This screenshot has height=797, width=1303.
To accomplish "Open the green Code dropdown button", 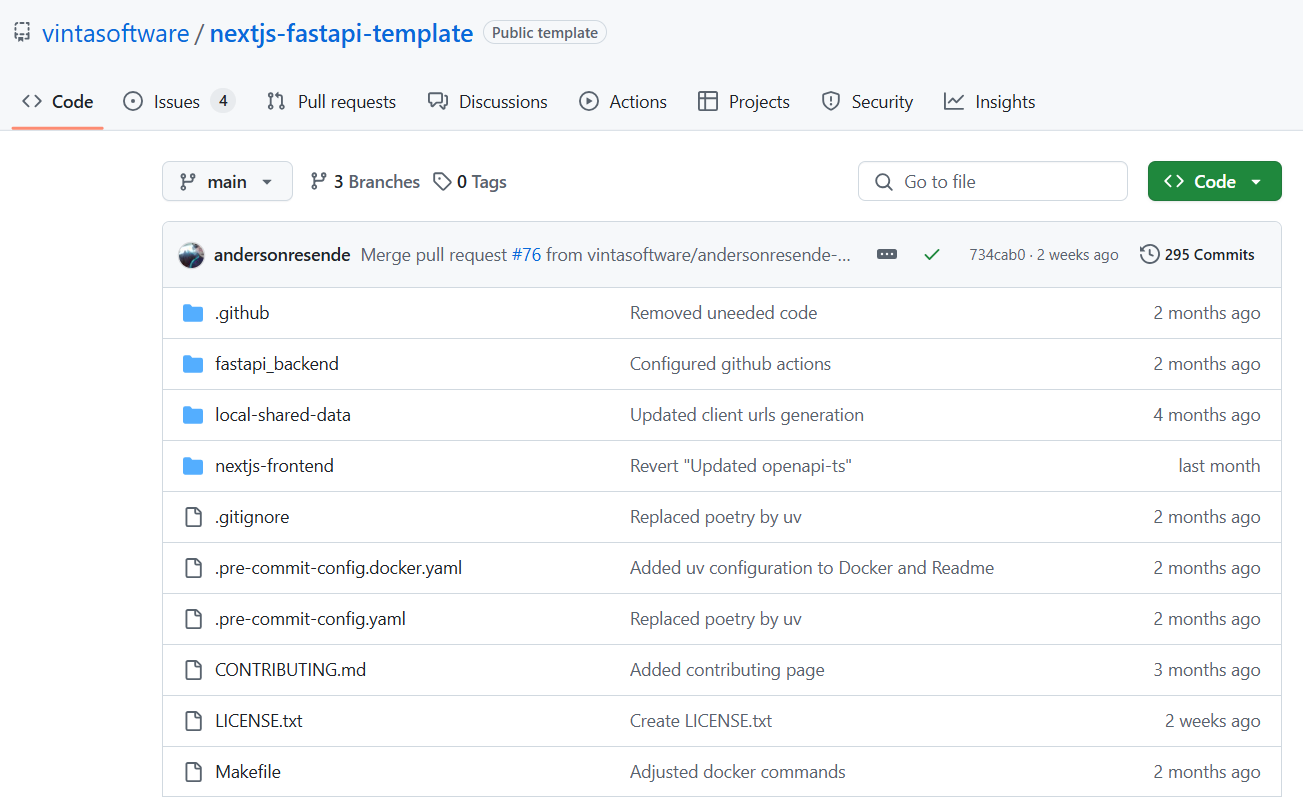I will pos(1214,181).
